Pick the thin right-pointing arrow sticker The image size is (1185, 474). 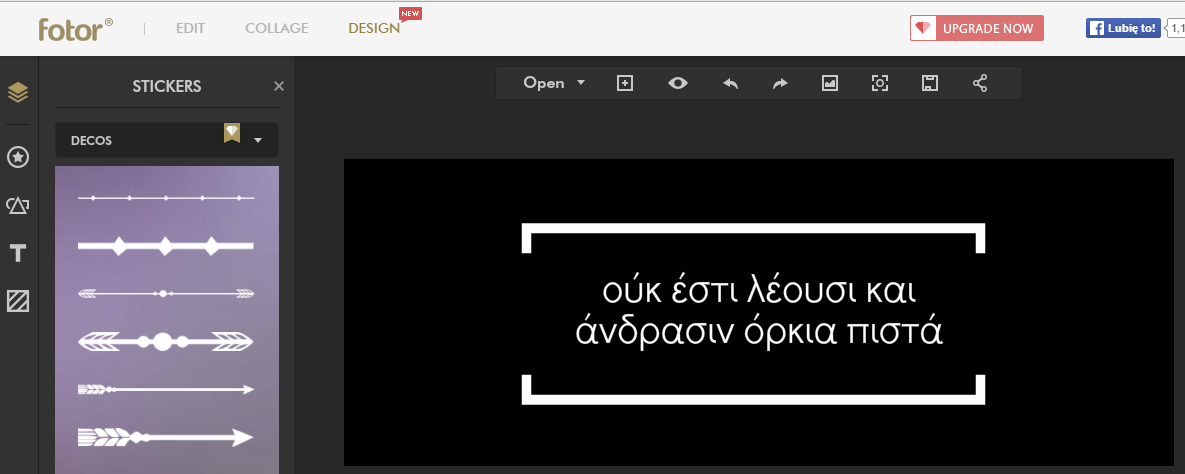tap(166, 389)
